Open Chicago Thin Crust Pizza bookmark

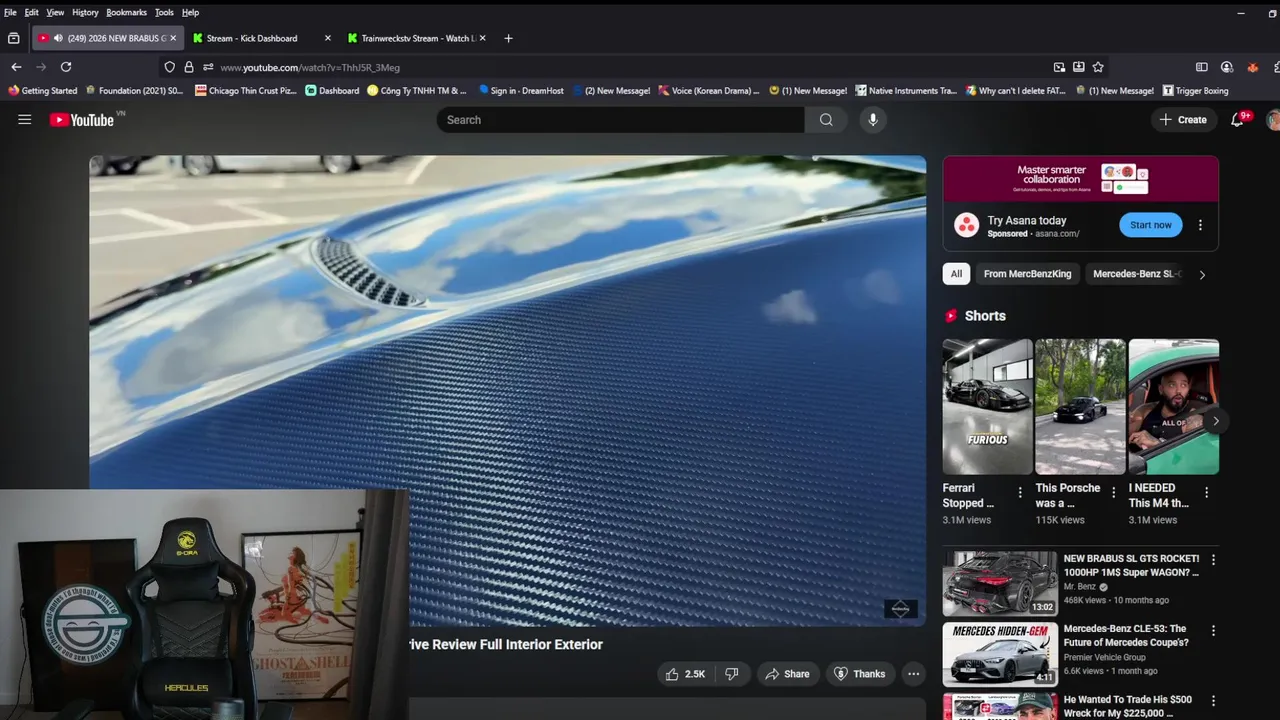(246, 90)
